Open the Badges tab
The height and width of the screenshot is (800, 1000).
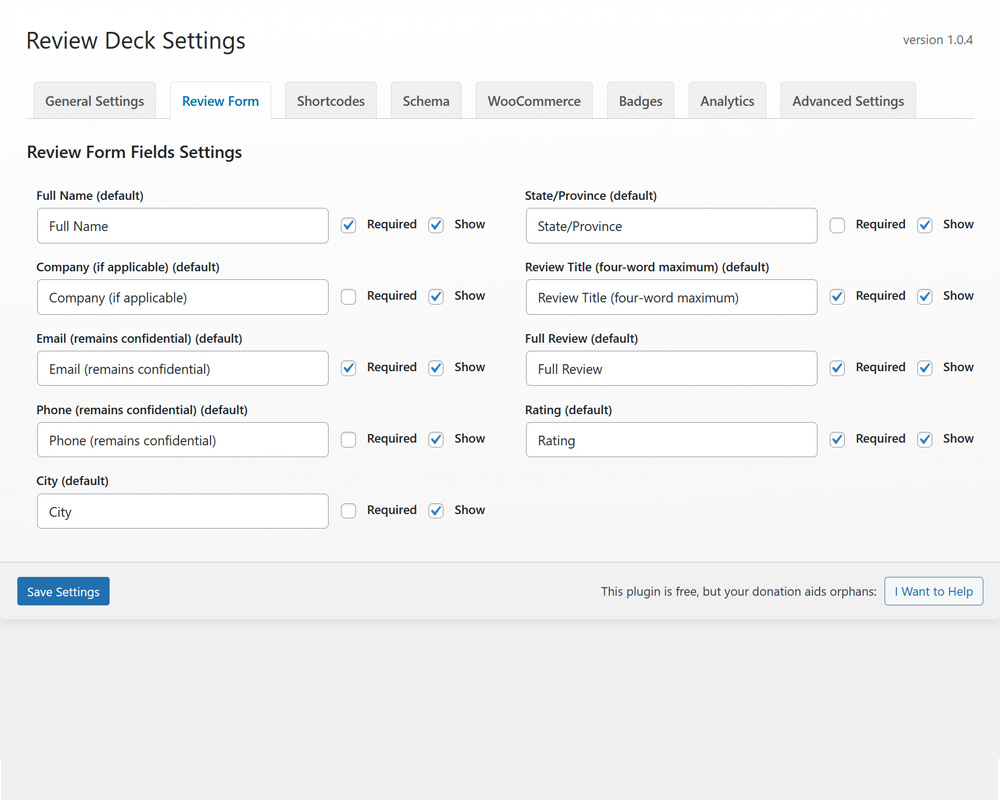click(x=640, y=100)
